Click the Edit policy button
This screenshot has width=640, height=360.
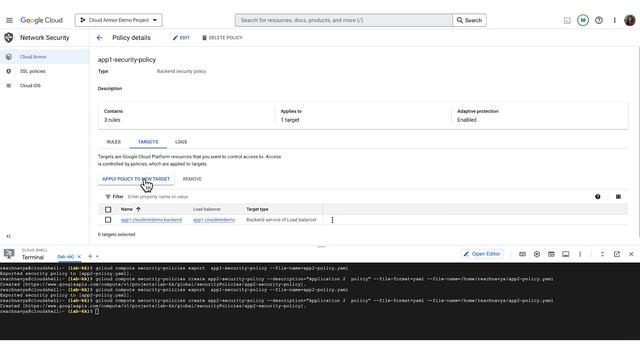181,38
